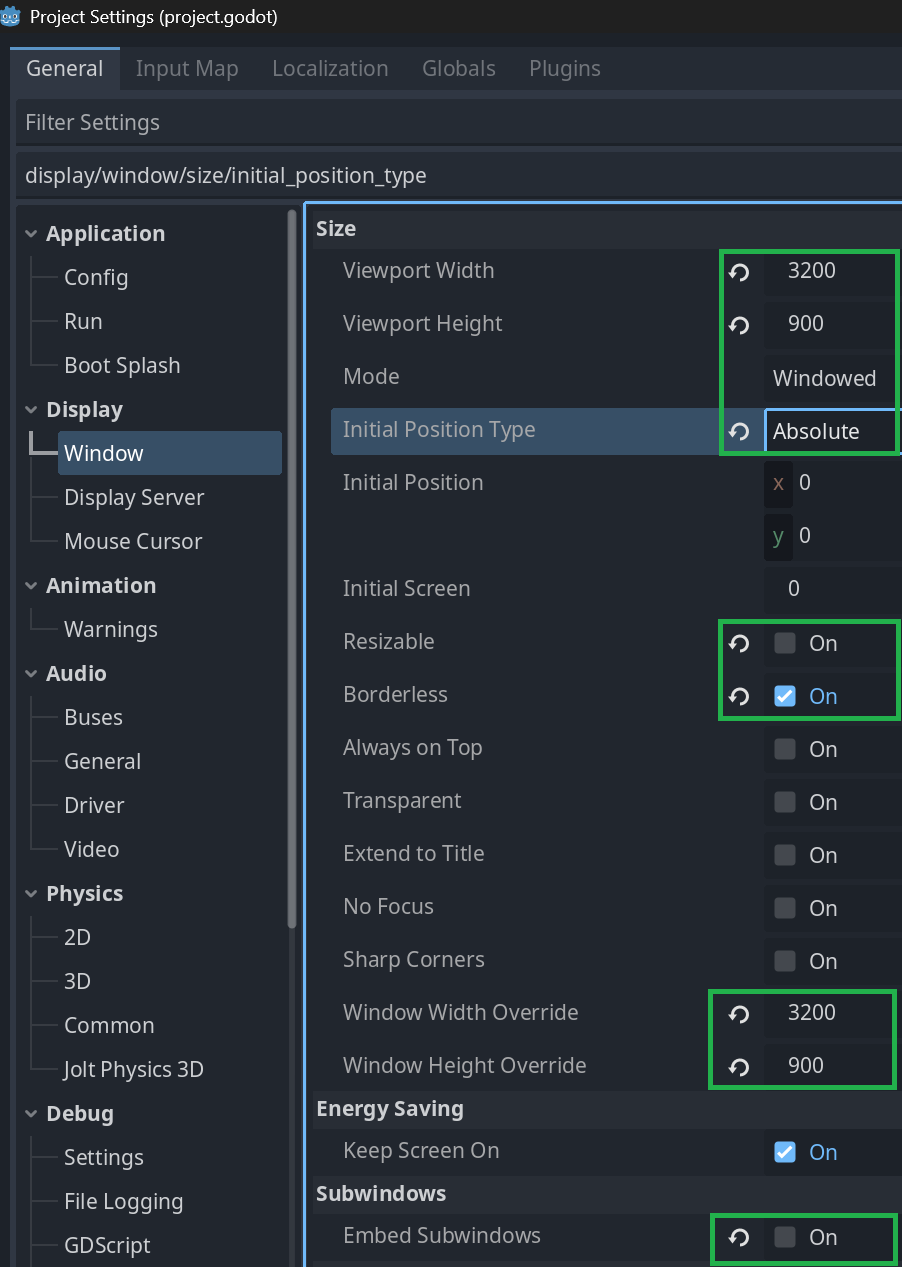
Task: Revert Initial Position Type setting
Action: click(x=739, y=431)
